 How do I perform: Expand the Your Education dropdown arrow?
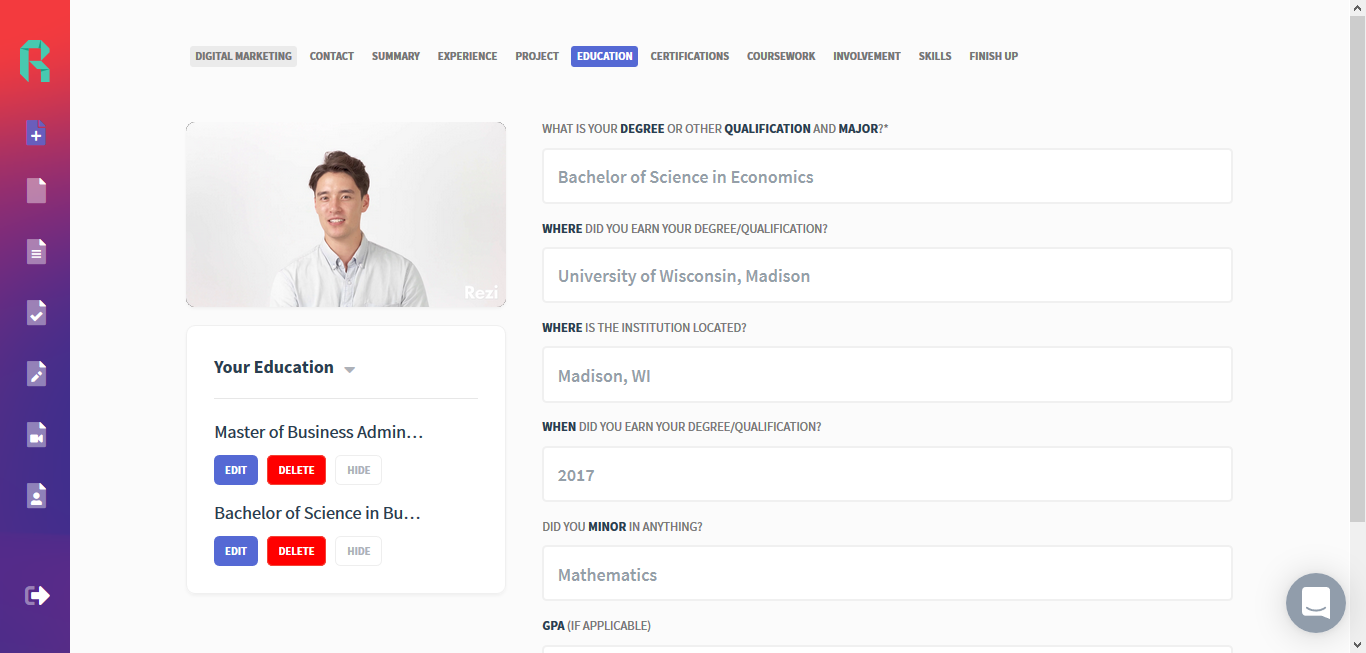pyautogui.click(x=349, y=369)
